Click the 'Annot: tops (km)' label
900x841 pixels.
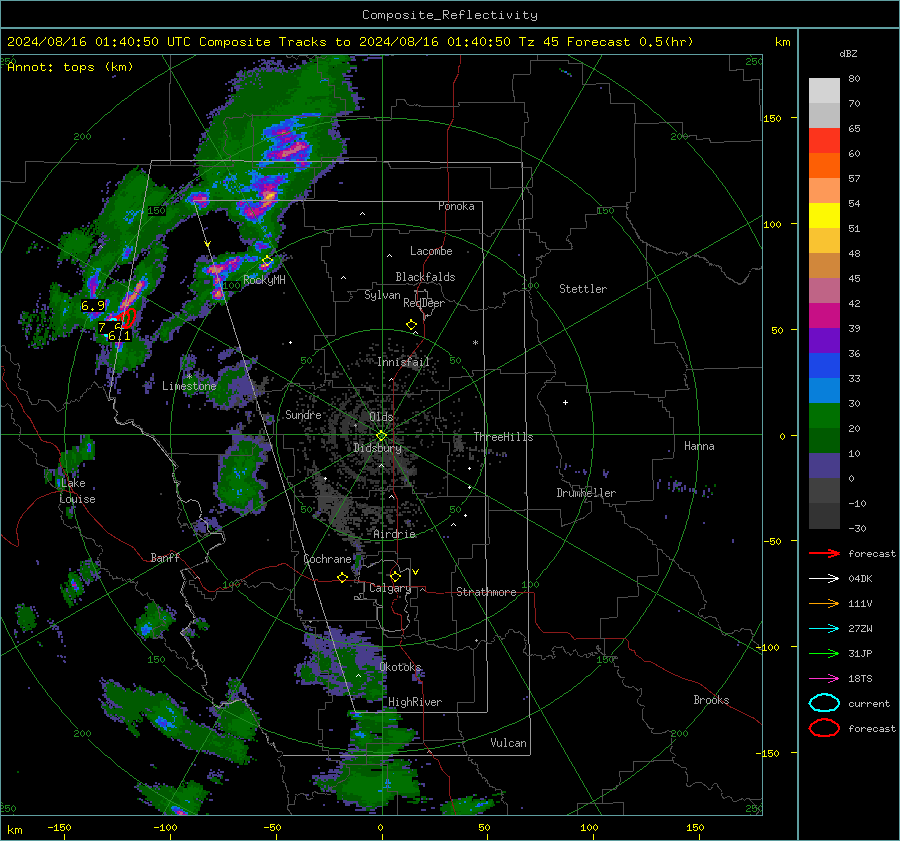pos(70,67)
